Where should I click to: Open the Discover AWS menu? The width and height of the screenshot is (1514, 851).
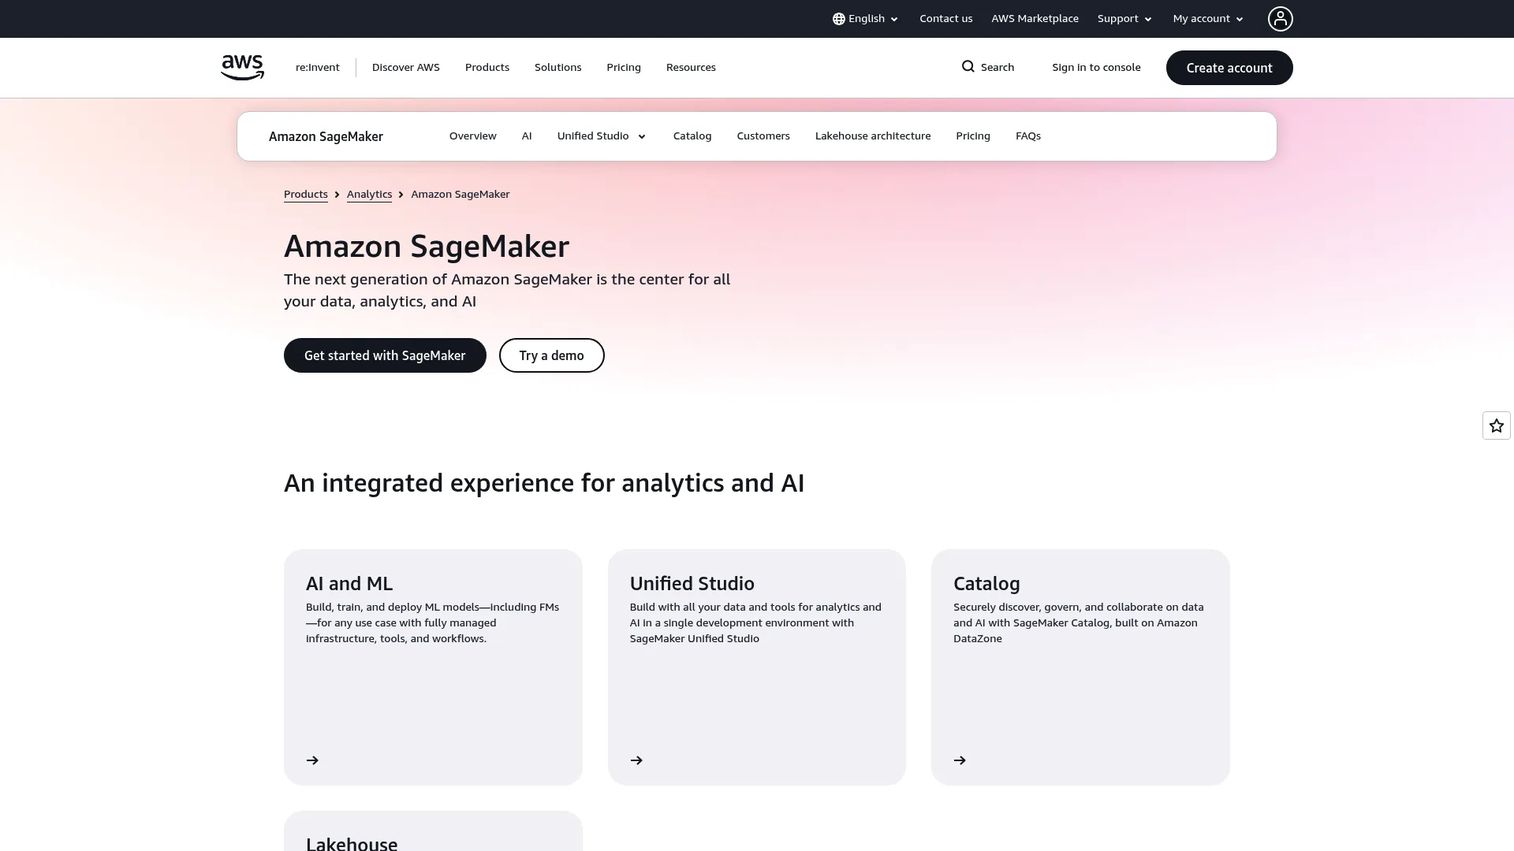pos(406,67)
